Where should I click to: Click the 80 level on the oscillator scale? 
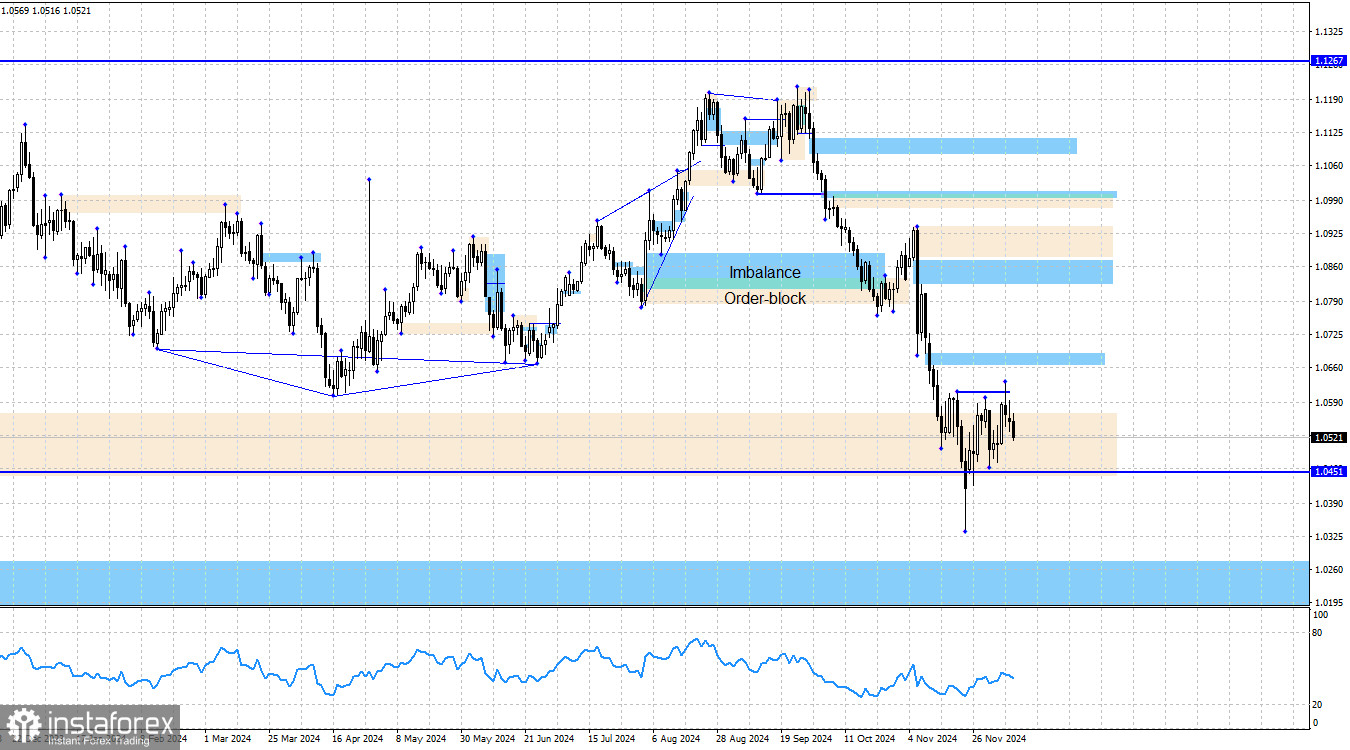1317,633
